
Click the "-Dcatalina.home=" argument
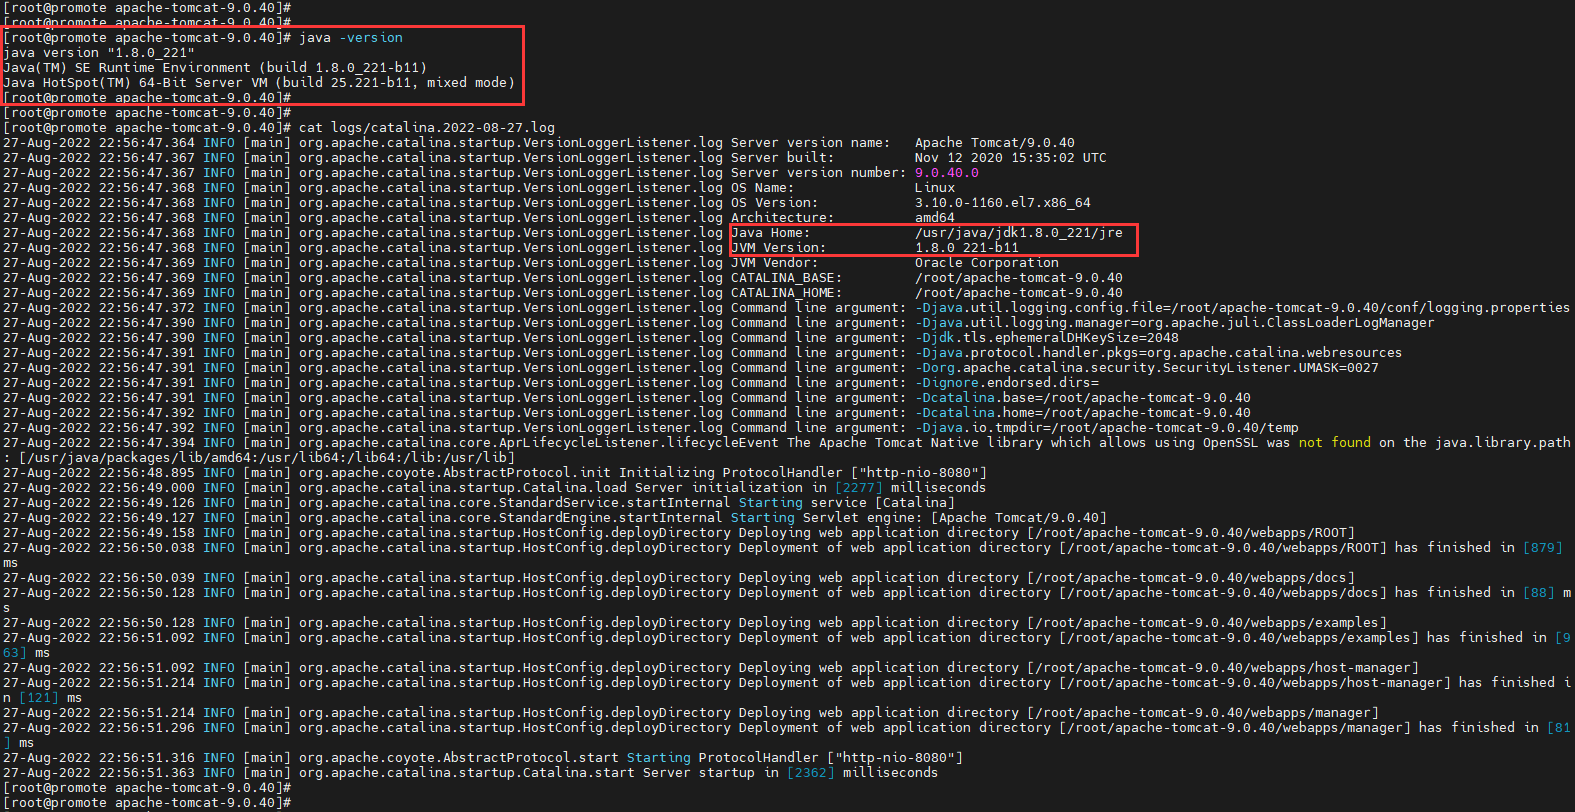[x=1083, y=413]
